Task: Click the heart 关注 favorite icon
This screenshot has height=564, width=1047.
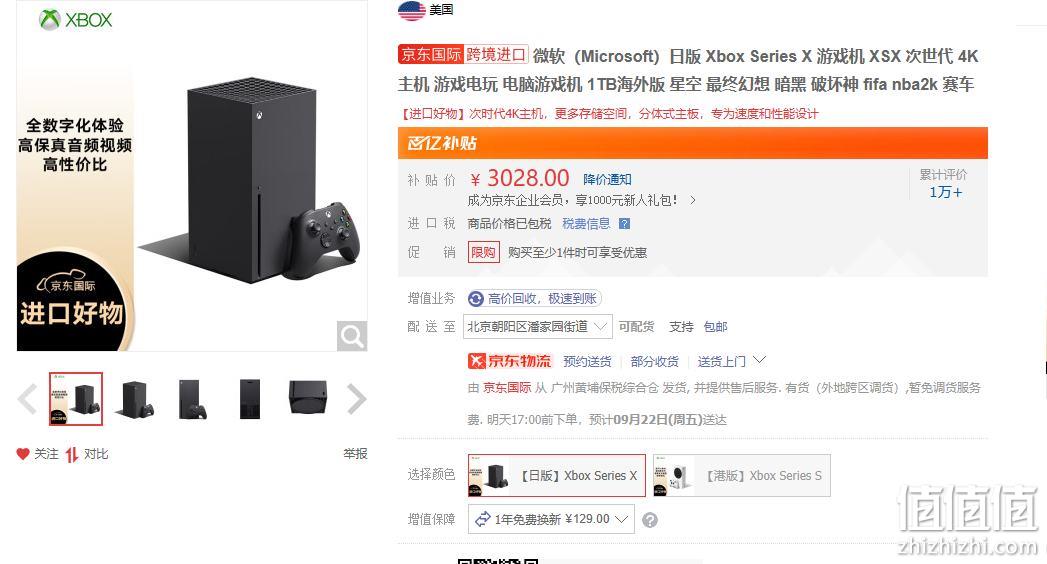Action: click(x=23, y=454)
